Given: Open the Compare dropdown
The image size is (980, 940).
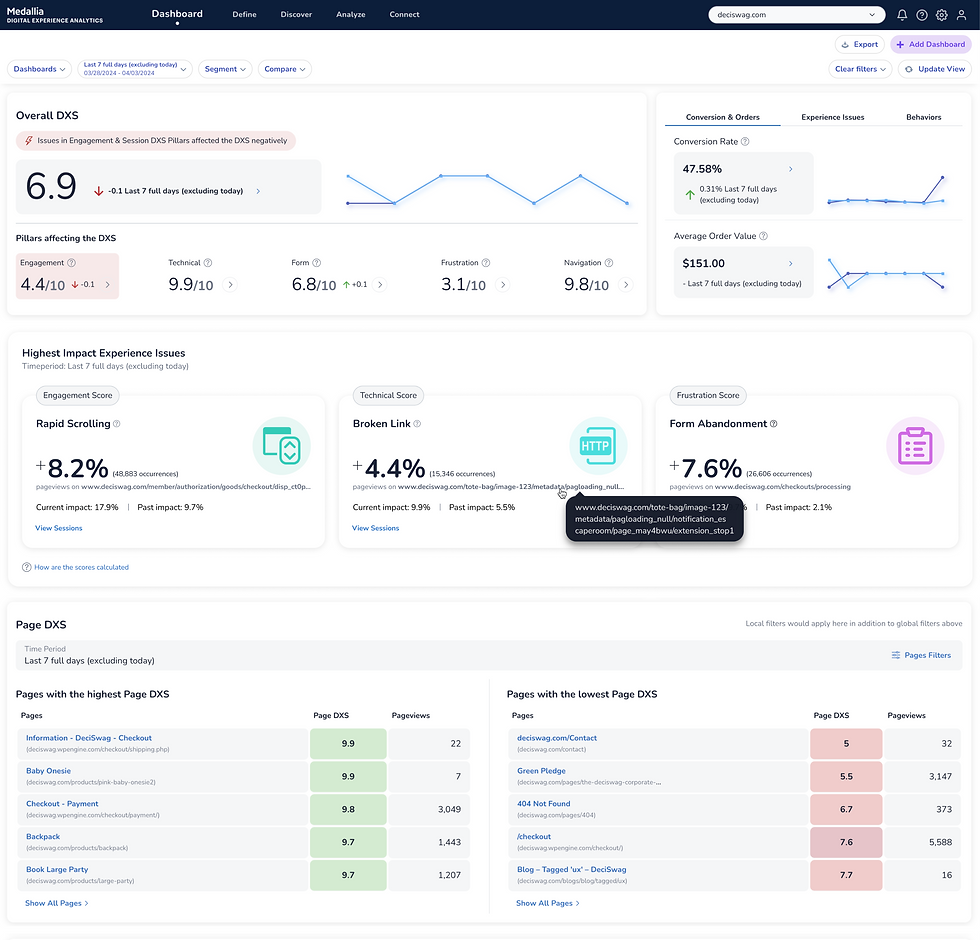Looking at the screenshot, I should [284, 69].
